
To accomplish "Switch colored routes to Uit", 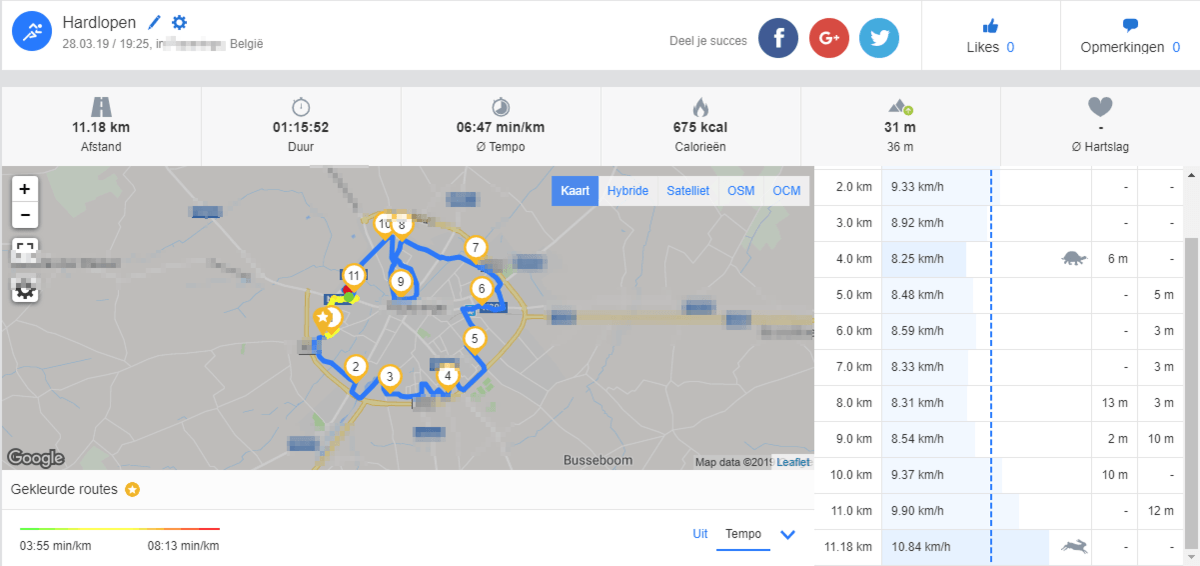I will 700,534.
